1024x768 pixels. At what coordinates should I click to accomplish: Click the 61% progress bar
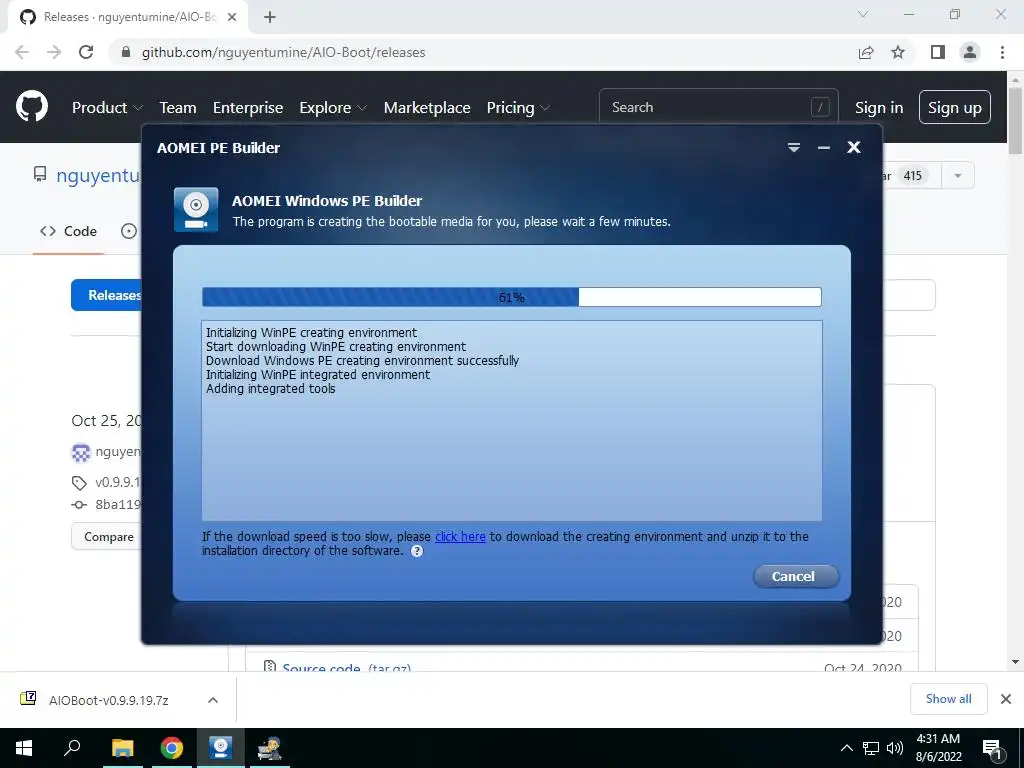pos(511,297)
